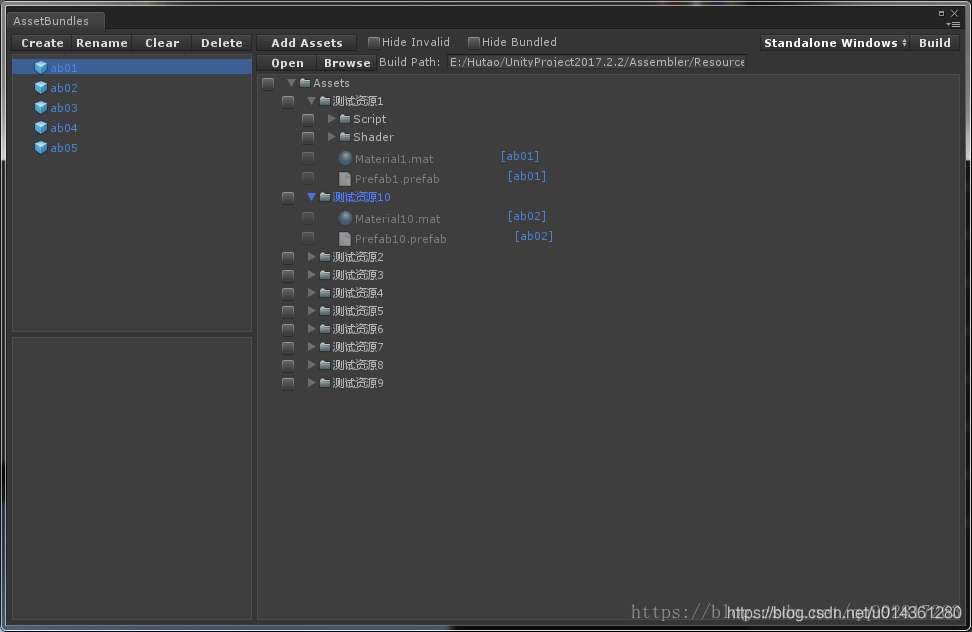Viewport: 972px width, 632px height.
Task: Click the Delete bundle button
Action: click(221, 43)
